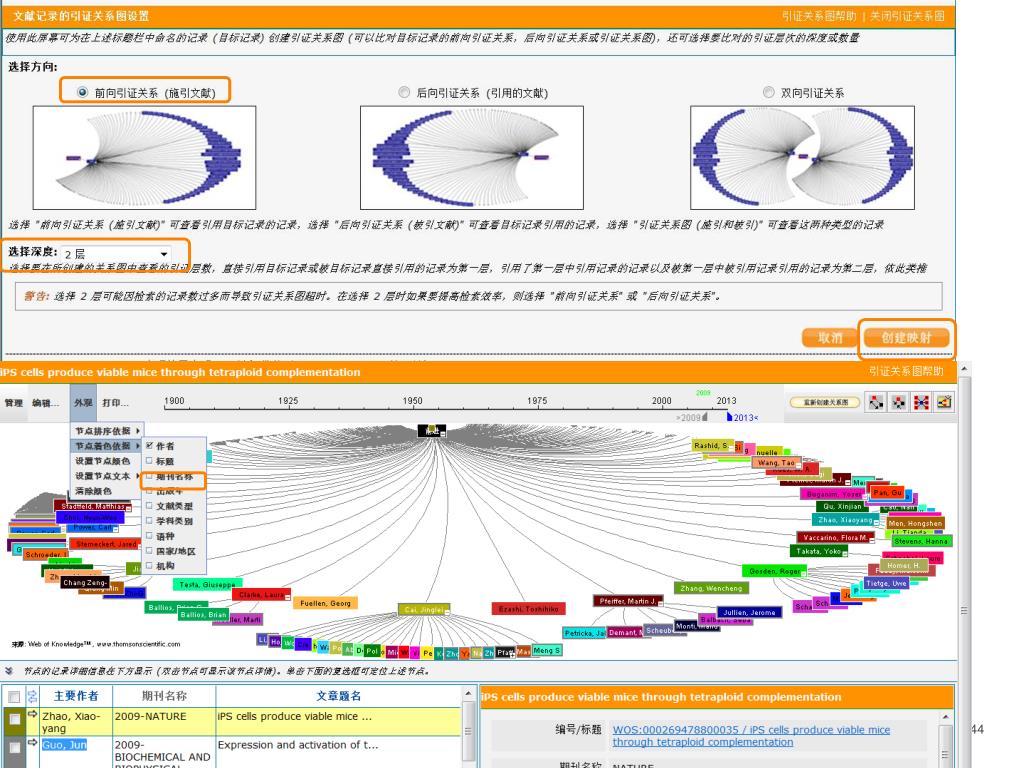Select forward citation (前向引证关系) radio button
The image size is (1024, 768).
point(82,92)
